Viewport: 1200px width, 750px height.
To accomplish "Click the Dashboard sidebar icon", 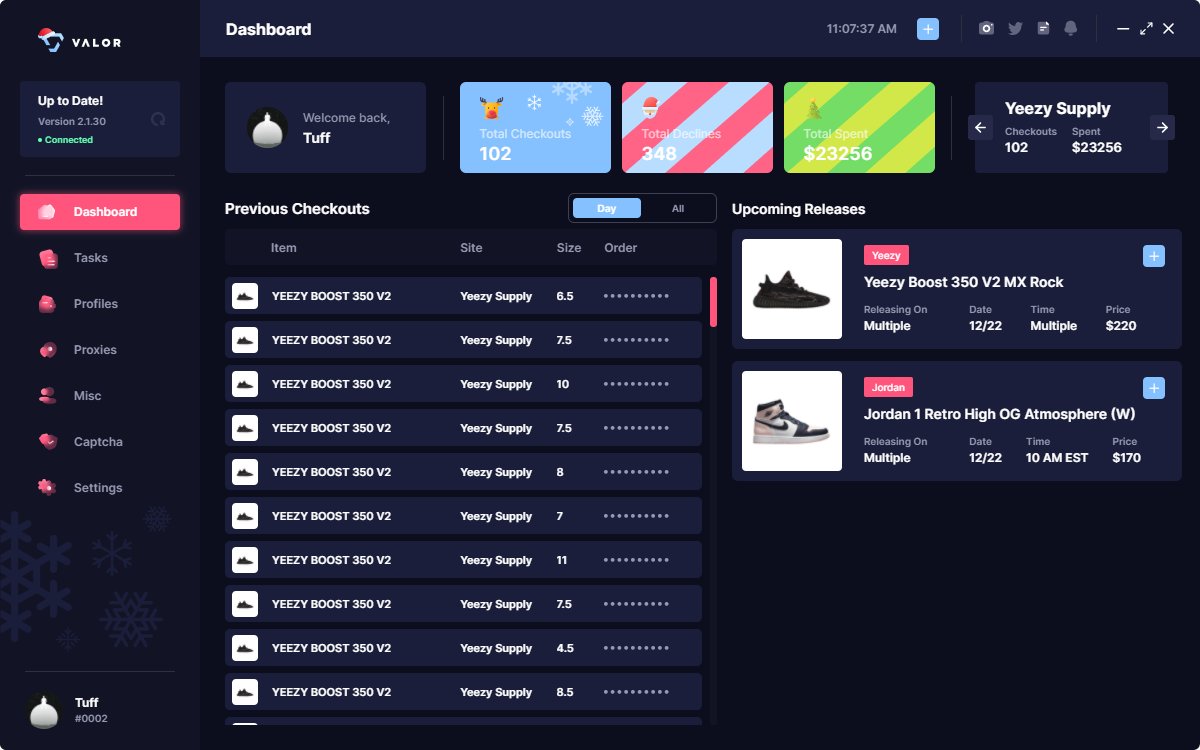I will click(x=46, y=212).
